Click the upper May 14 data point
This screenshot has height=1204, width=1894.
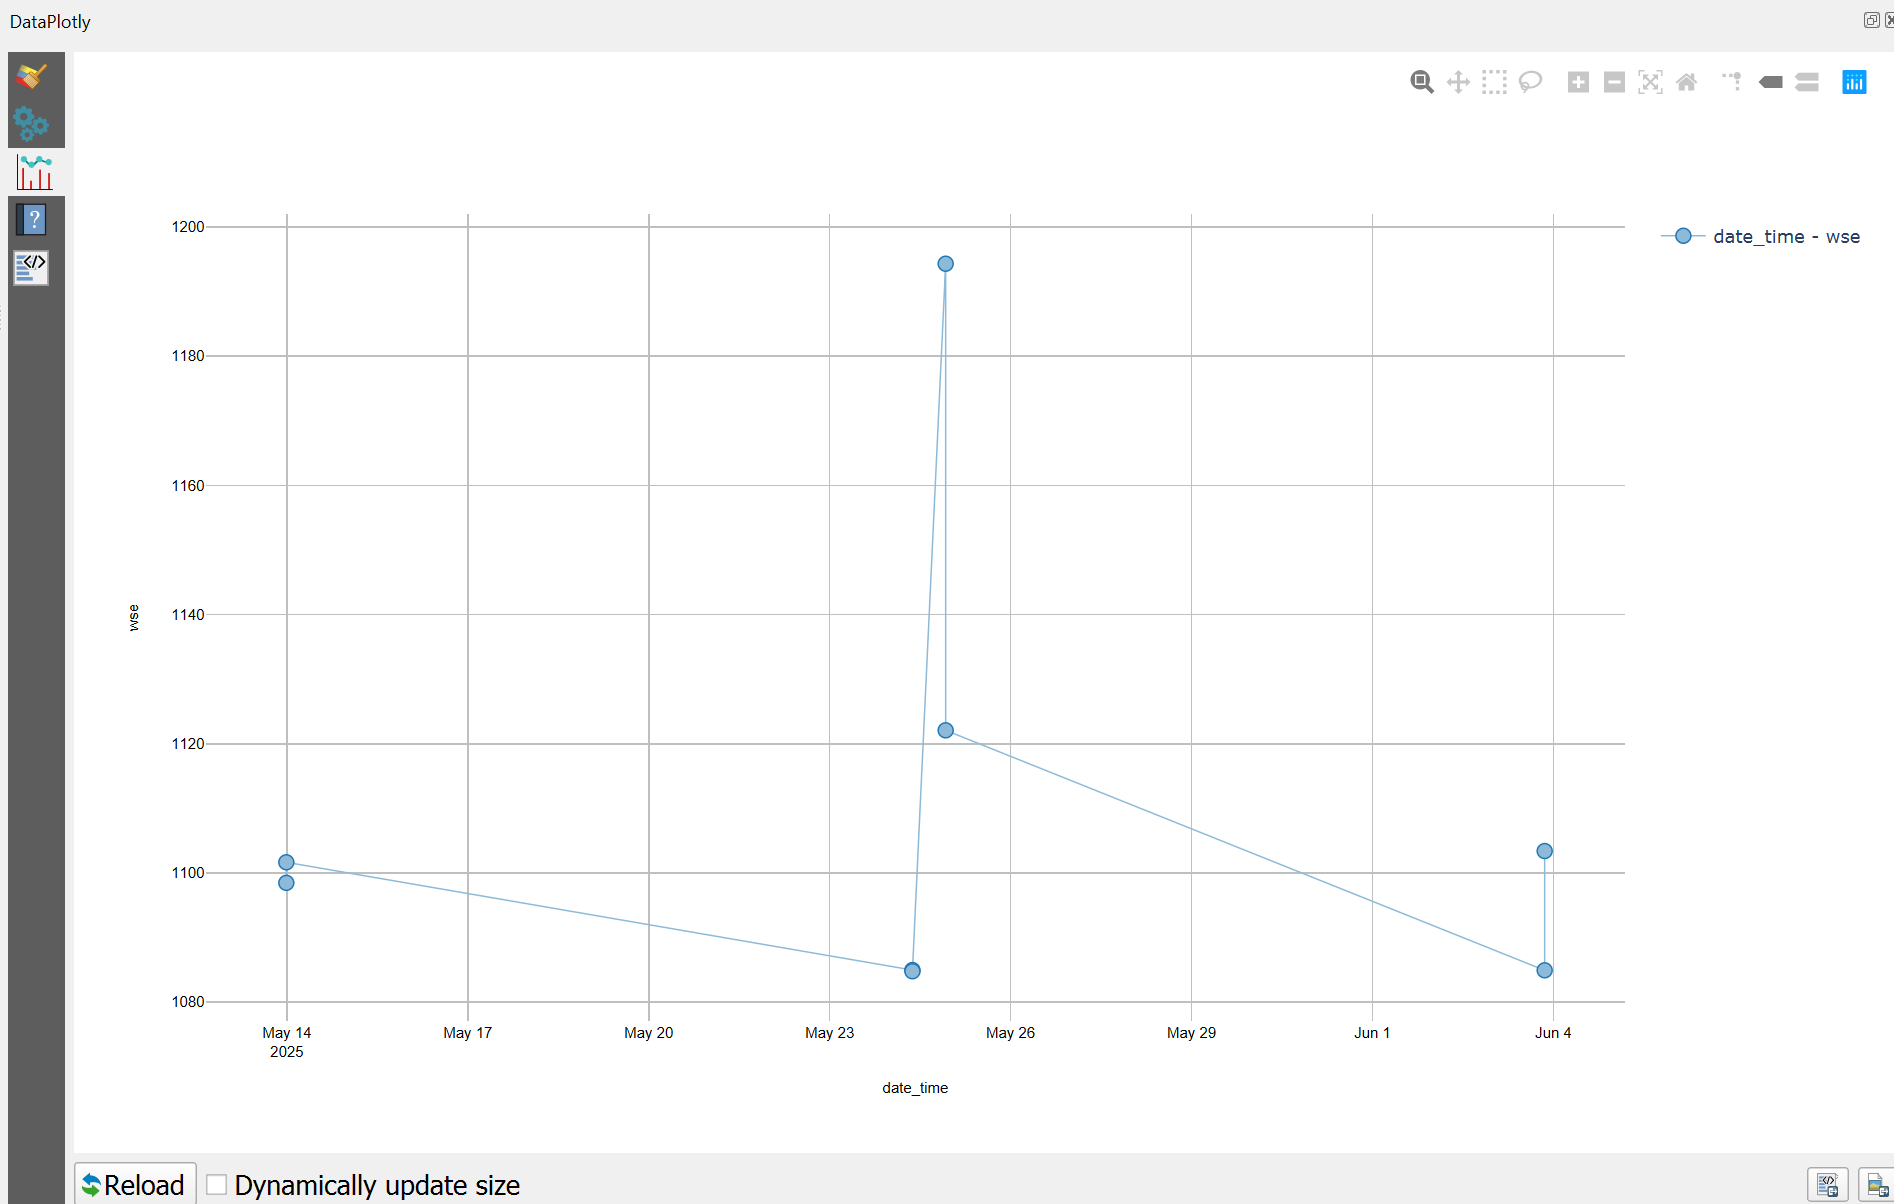click(x=286, y=862)
